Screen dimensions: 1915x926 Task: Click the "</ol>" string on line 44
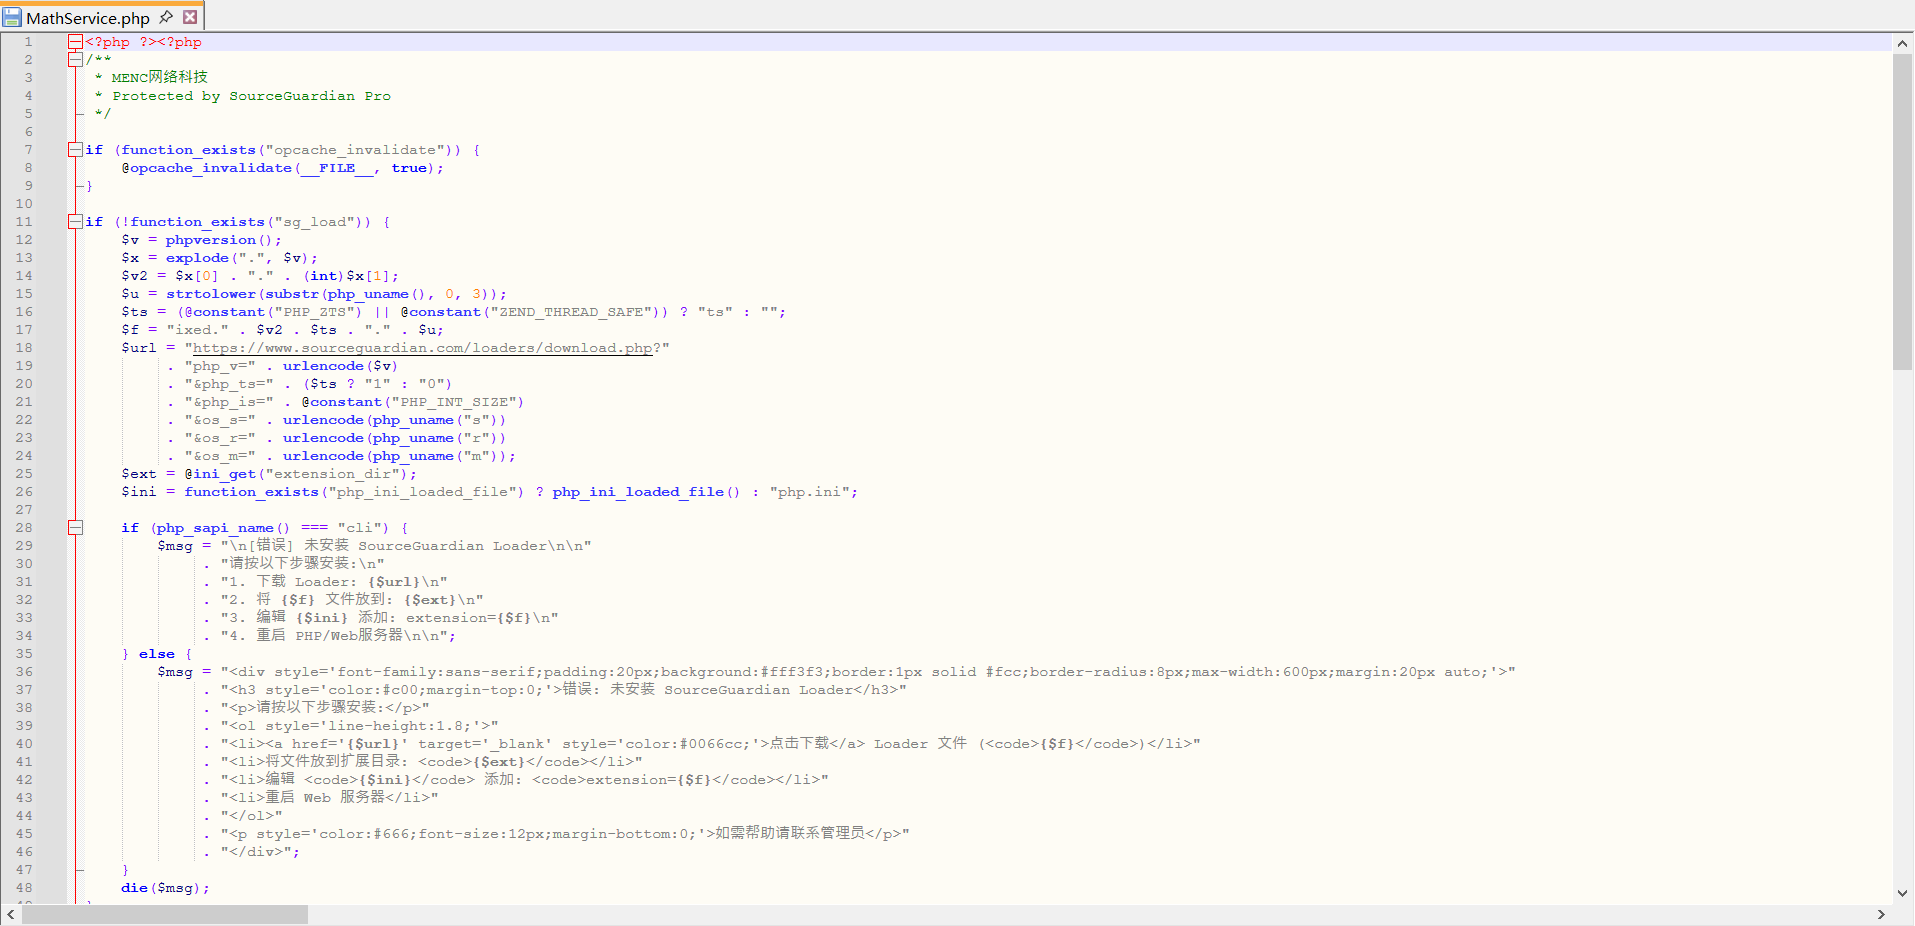coord(251,816)
